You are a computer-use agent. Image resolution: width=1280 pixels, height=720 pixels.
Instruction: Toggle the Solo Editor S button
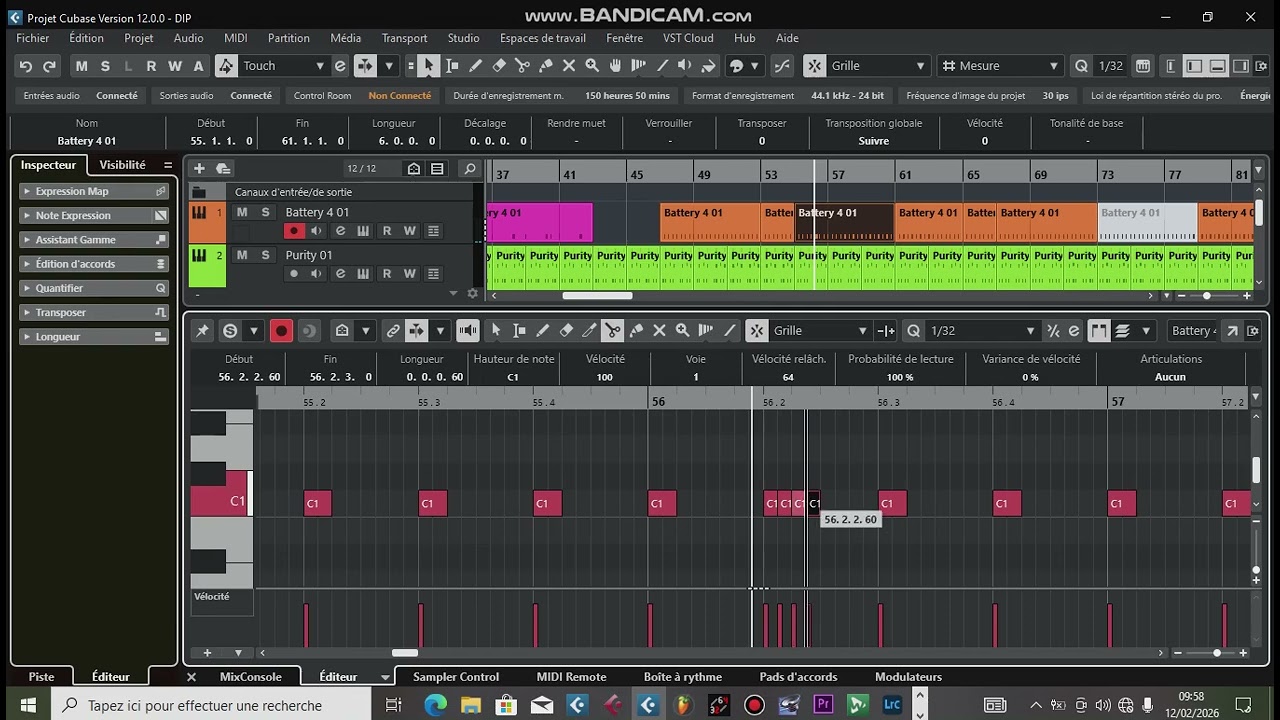(230, 331)
